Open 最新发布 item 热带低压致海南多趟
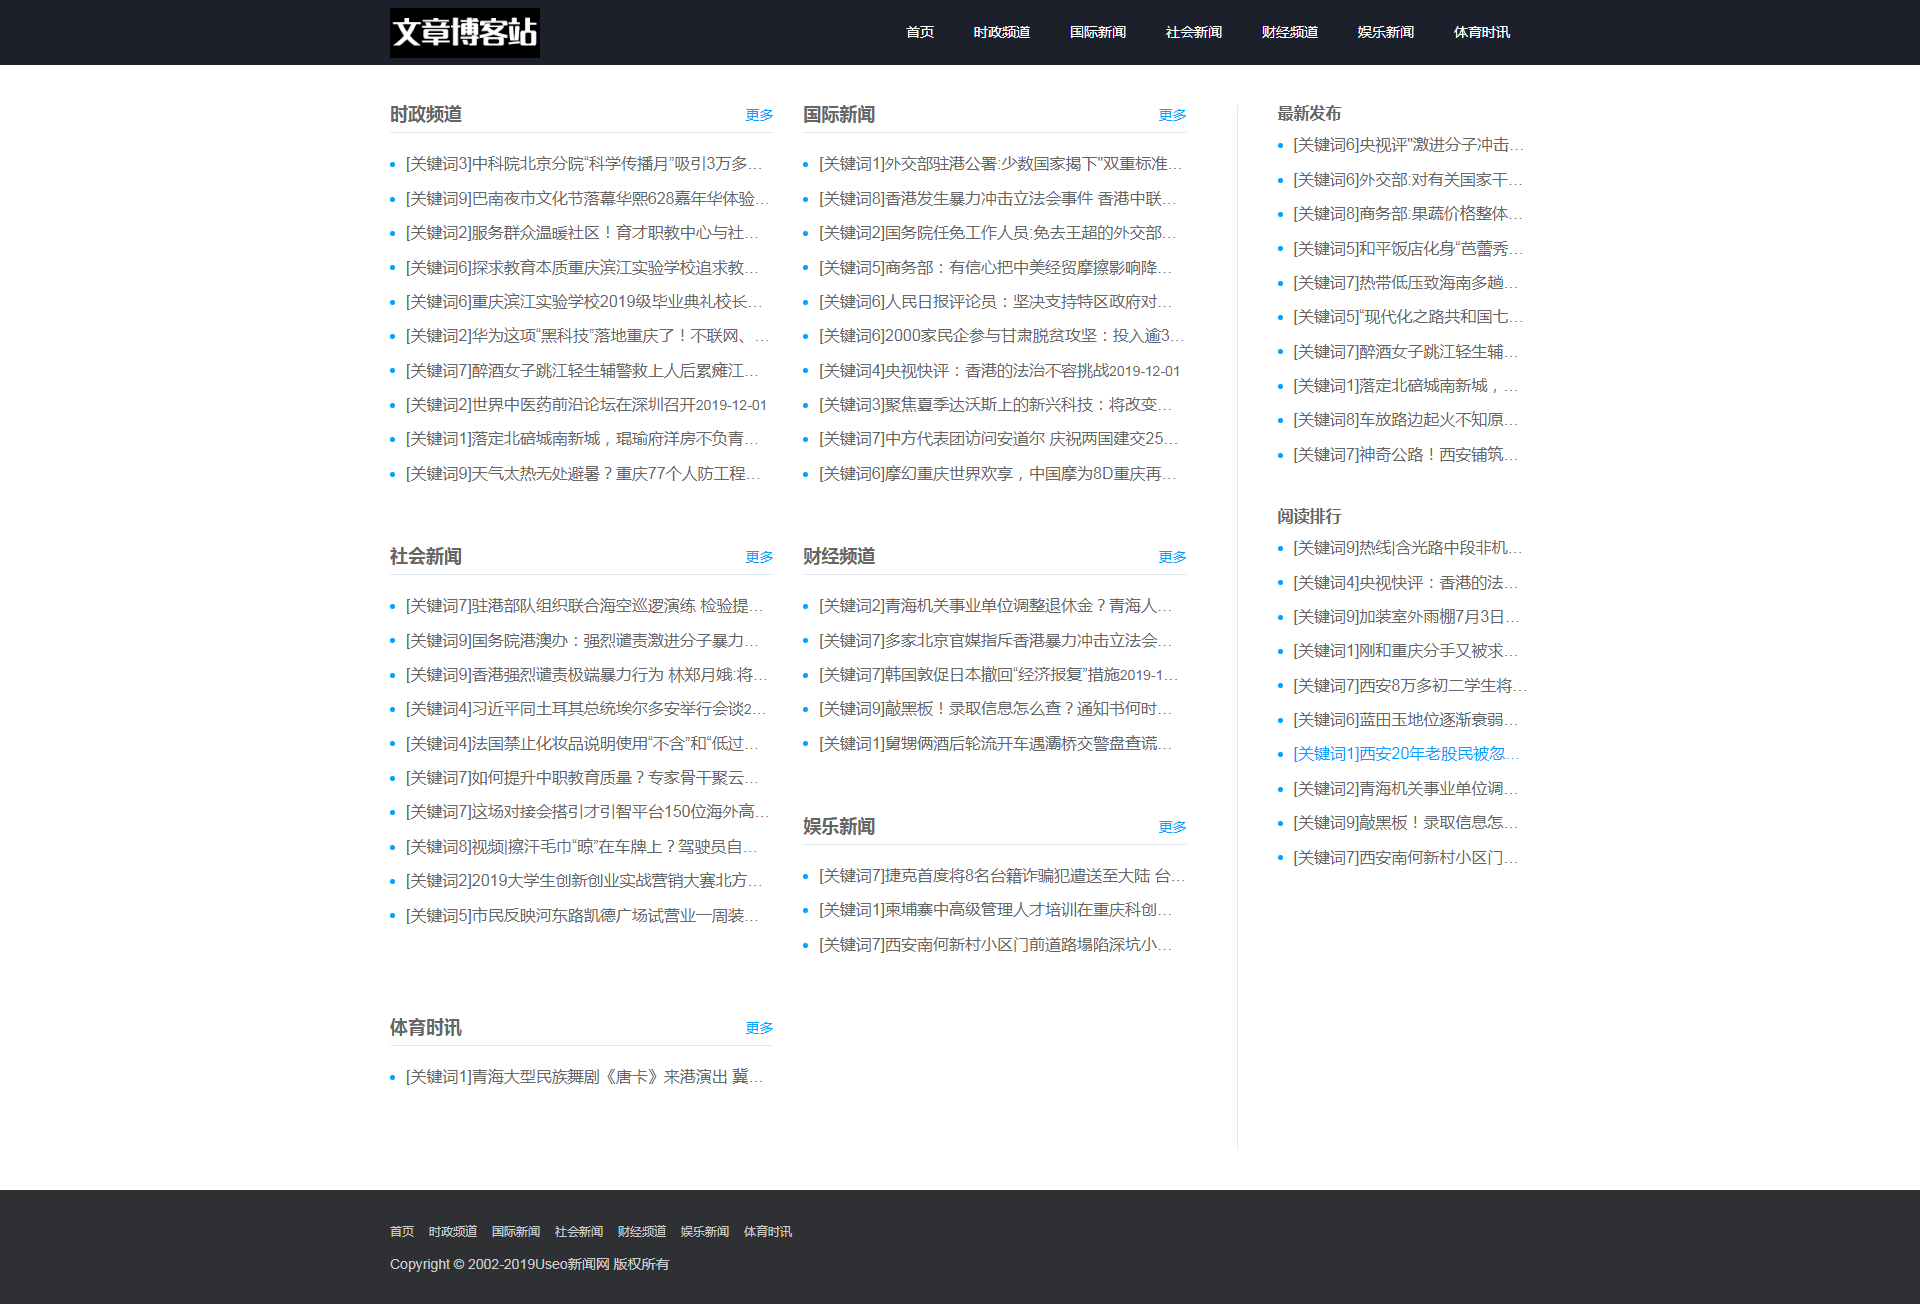The height and width of the screenshot is (1304, 1920). point(1406,283)
